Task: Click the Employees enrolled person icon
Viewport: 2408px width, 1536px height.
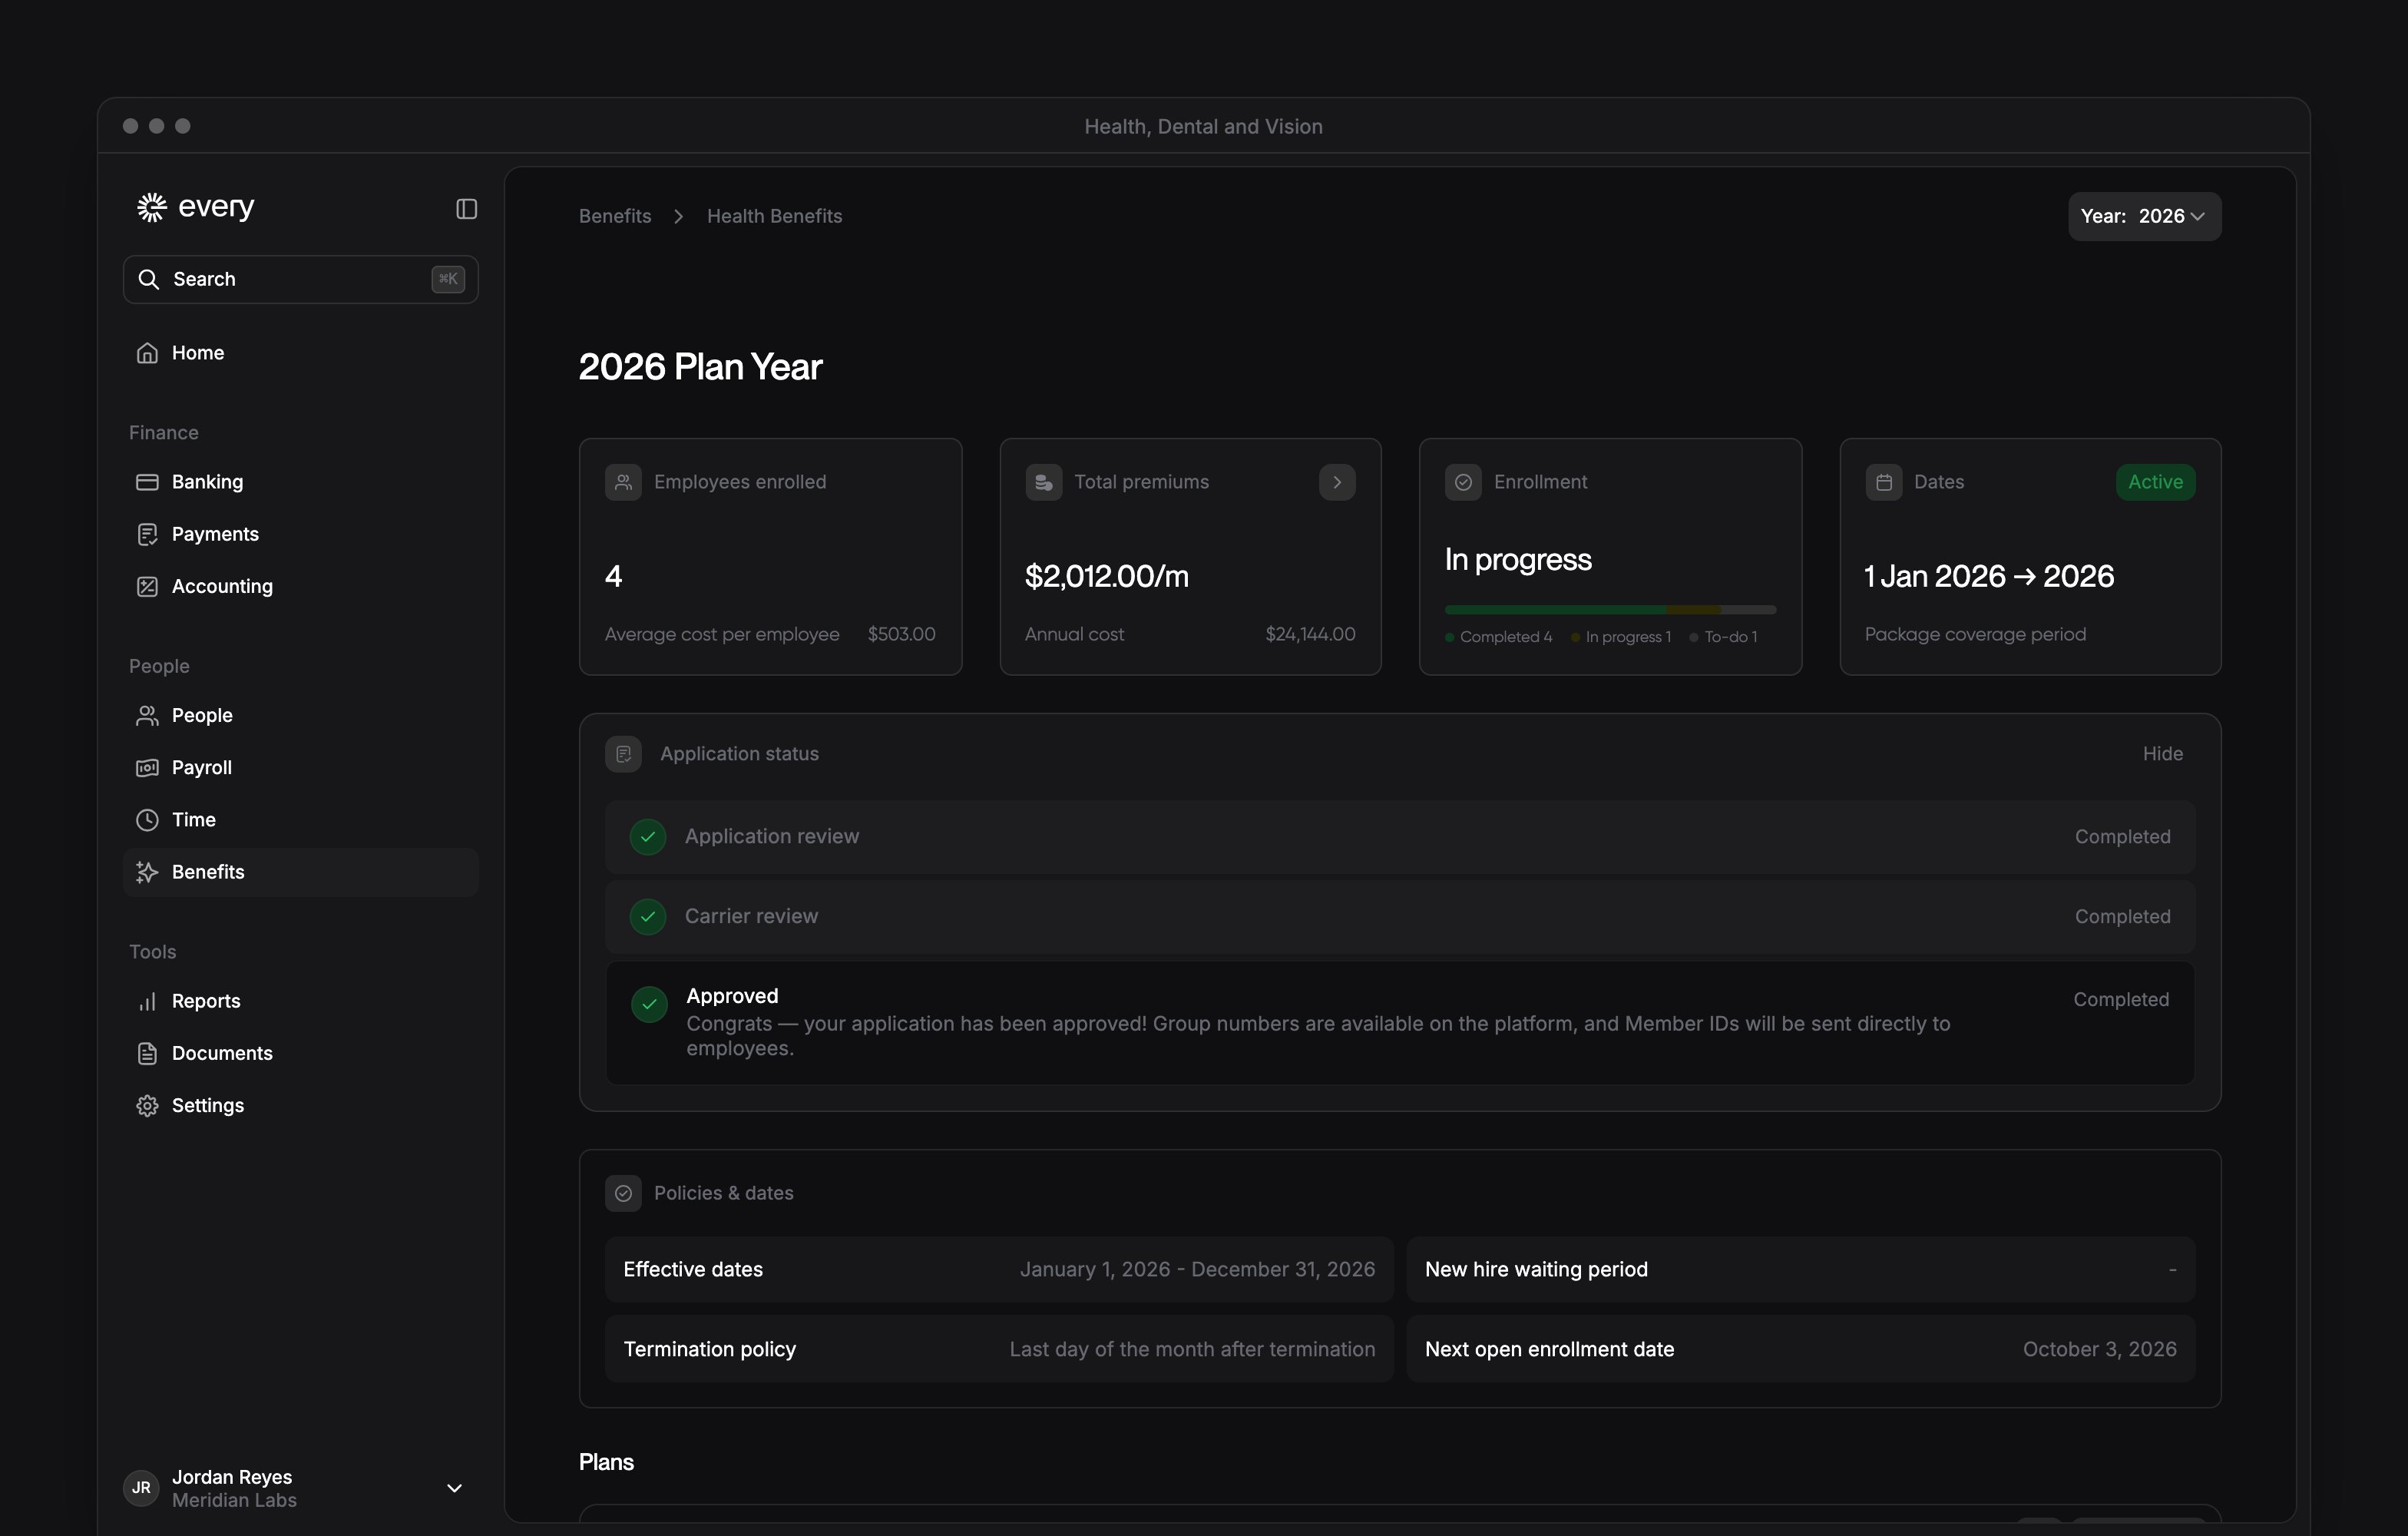Action: 623,482
